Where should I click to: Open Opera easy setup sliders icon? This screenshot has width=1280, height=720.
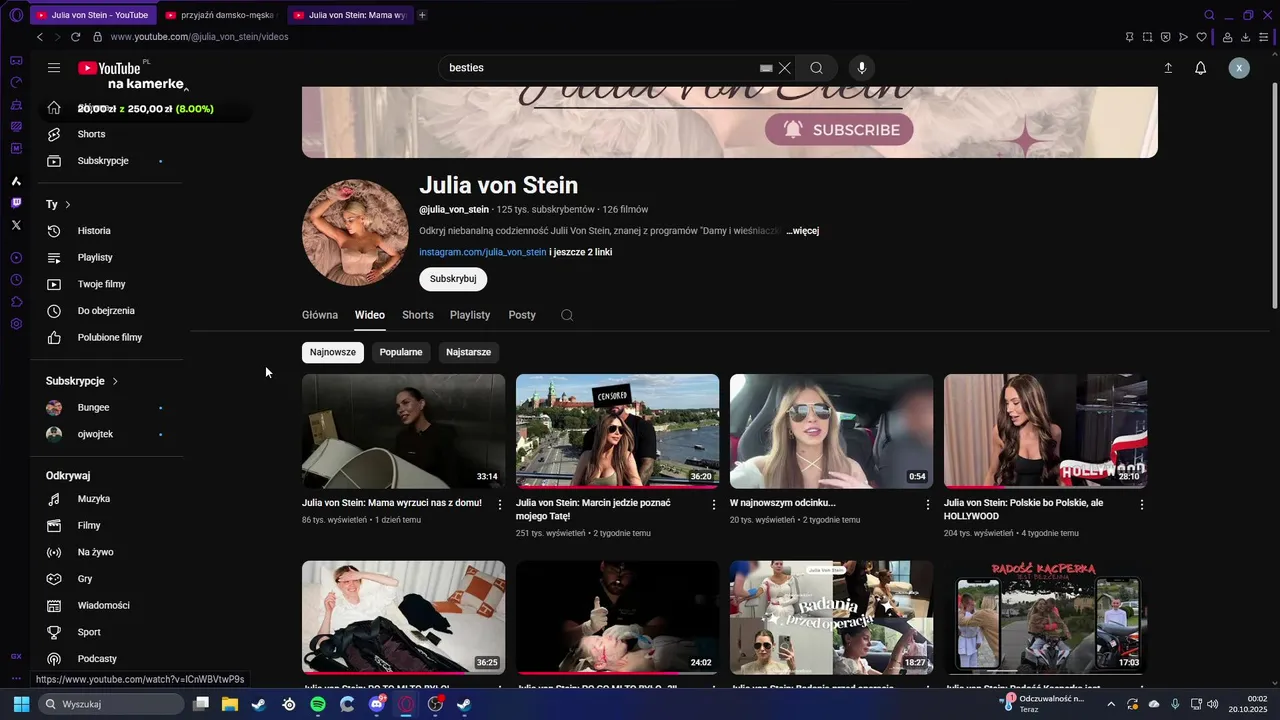point(1264,37)
